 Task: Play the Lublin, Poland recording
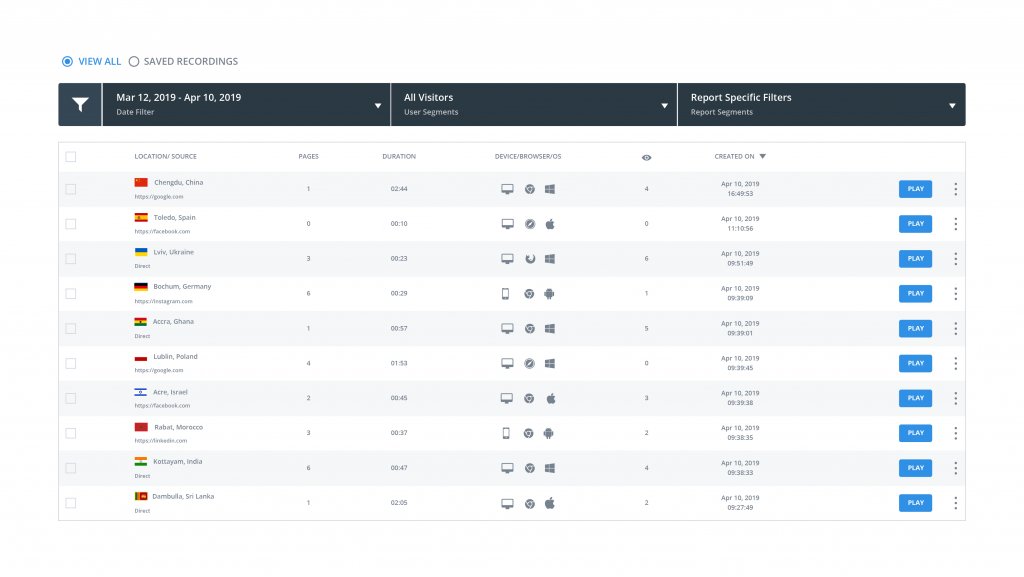coord(916,364)
